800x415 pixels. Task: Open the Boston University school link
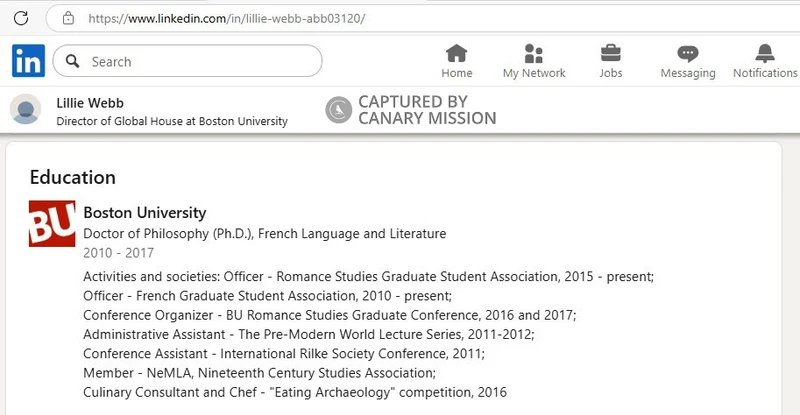point(145,212)
